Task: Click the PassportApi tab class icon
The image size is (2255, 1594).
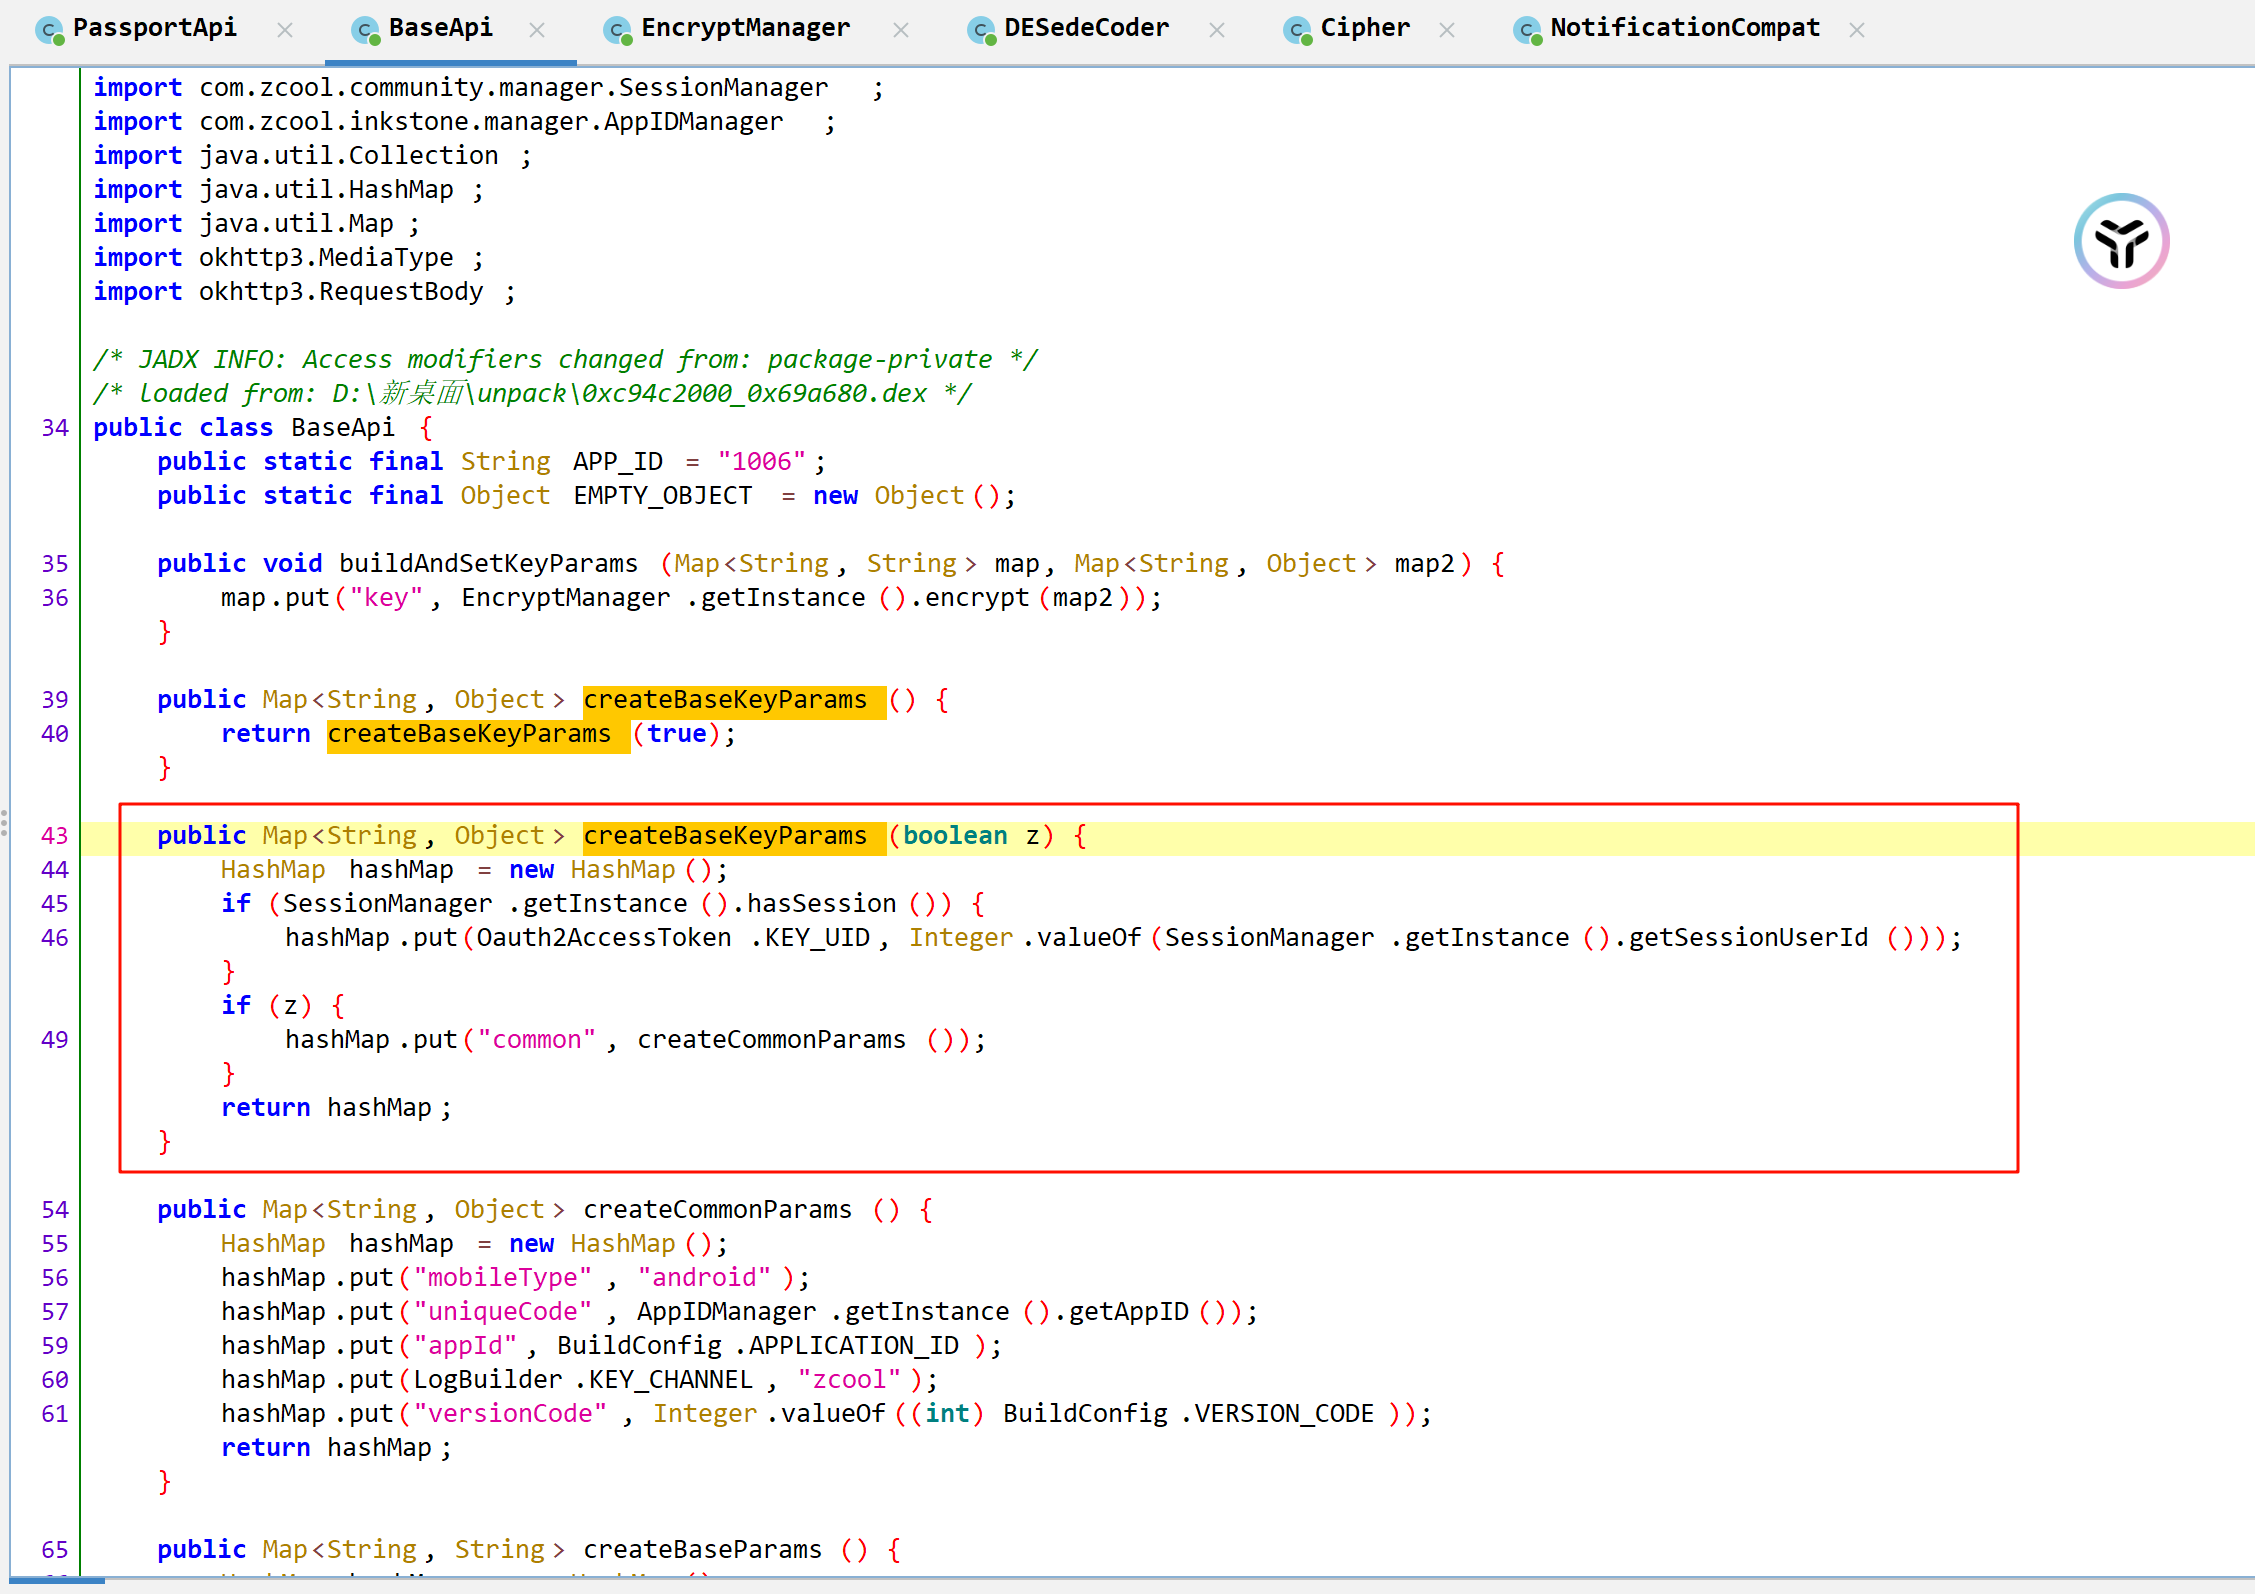Action: 49,30
